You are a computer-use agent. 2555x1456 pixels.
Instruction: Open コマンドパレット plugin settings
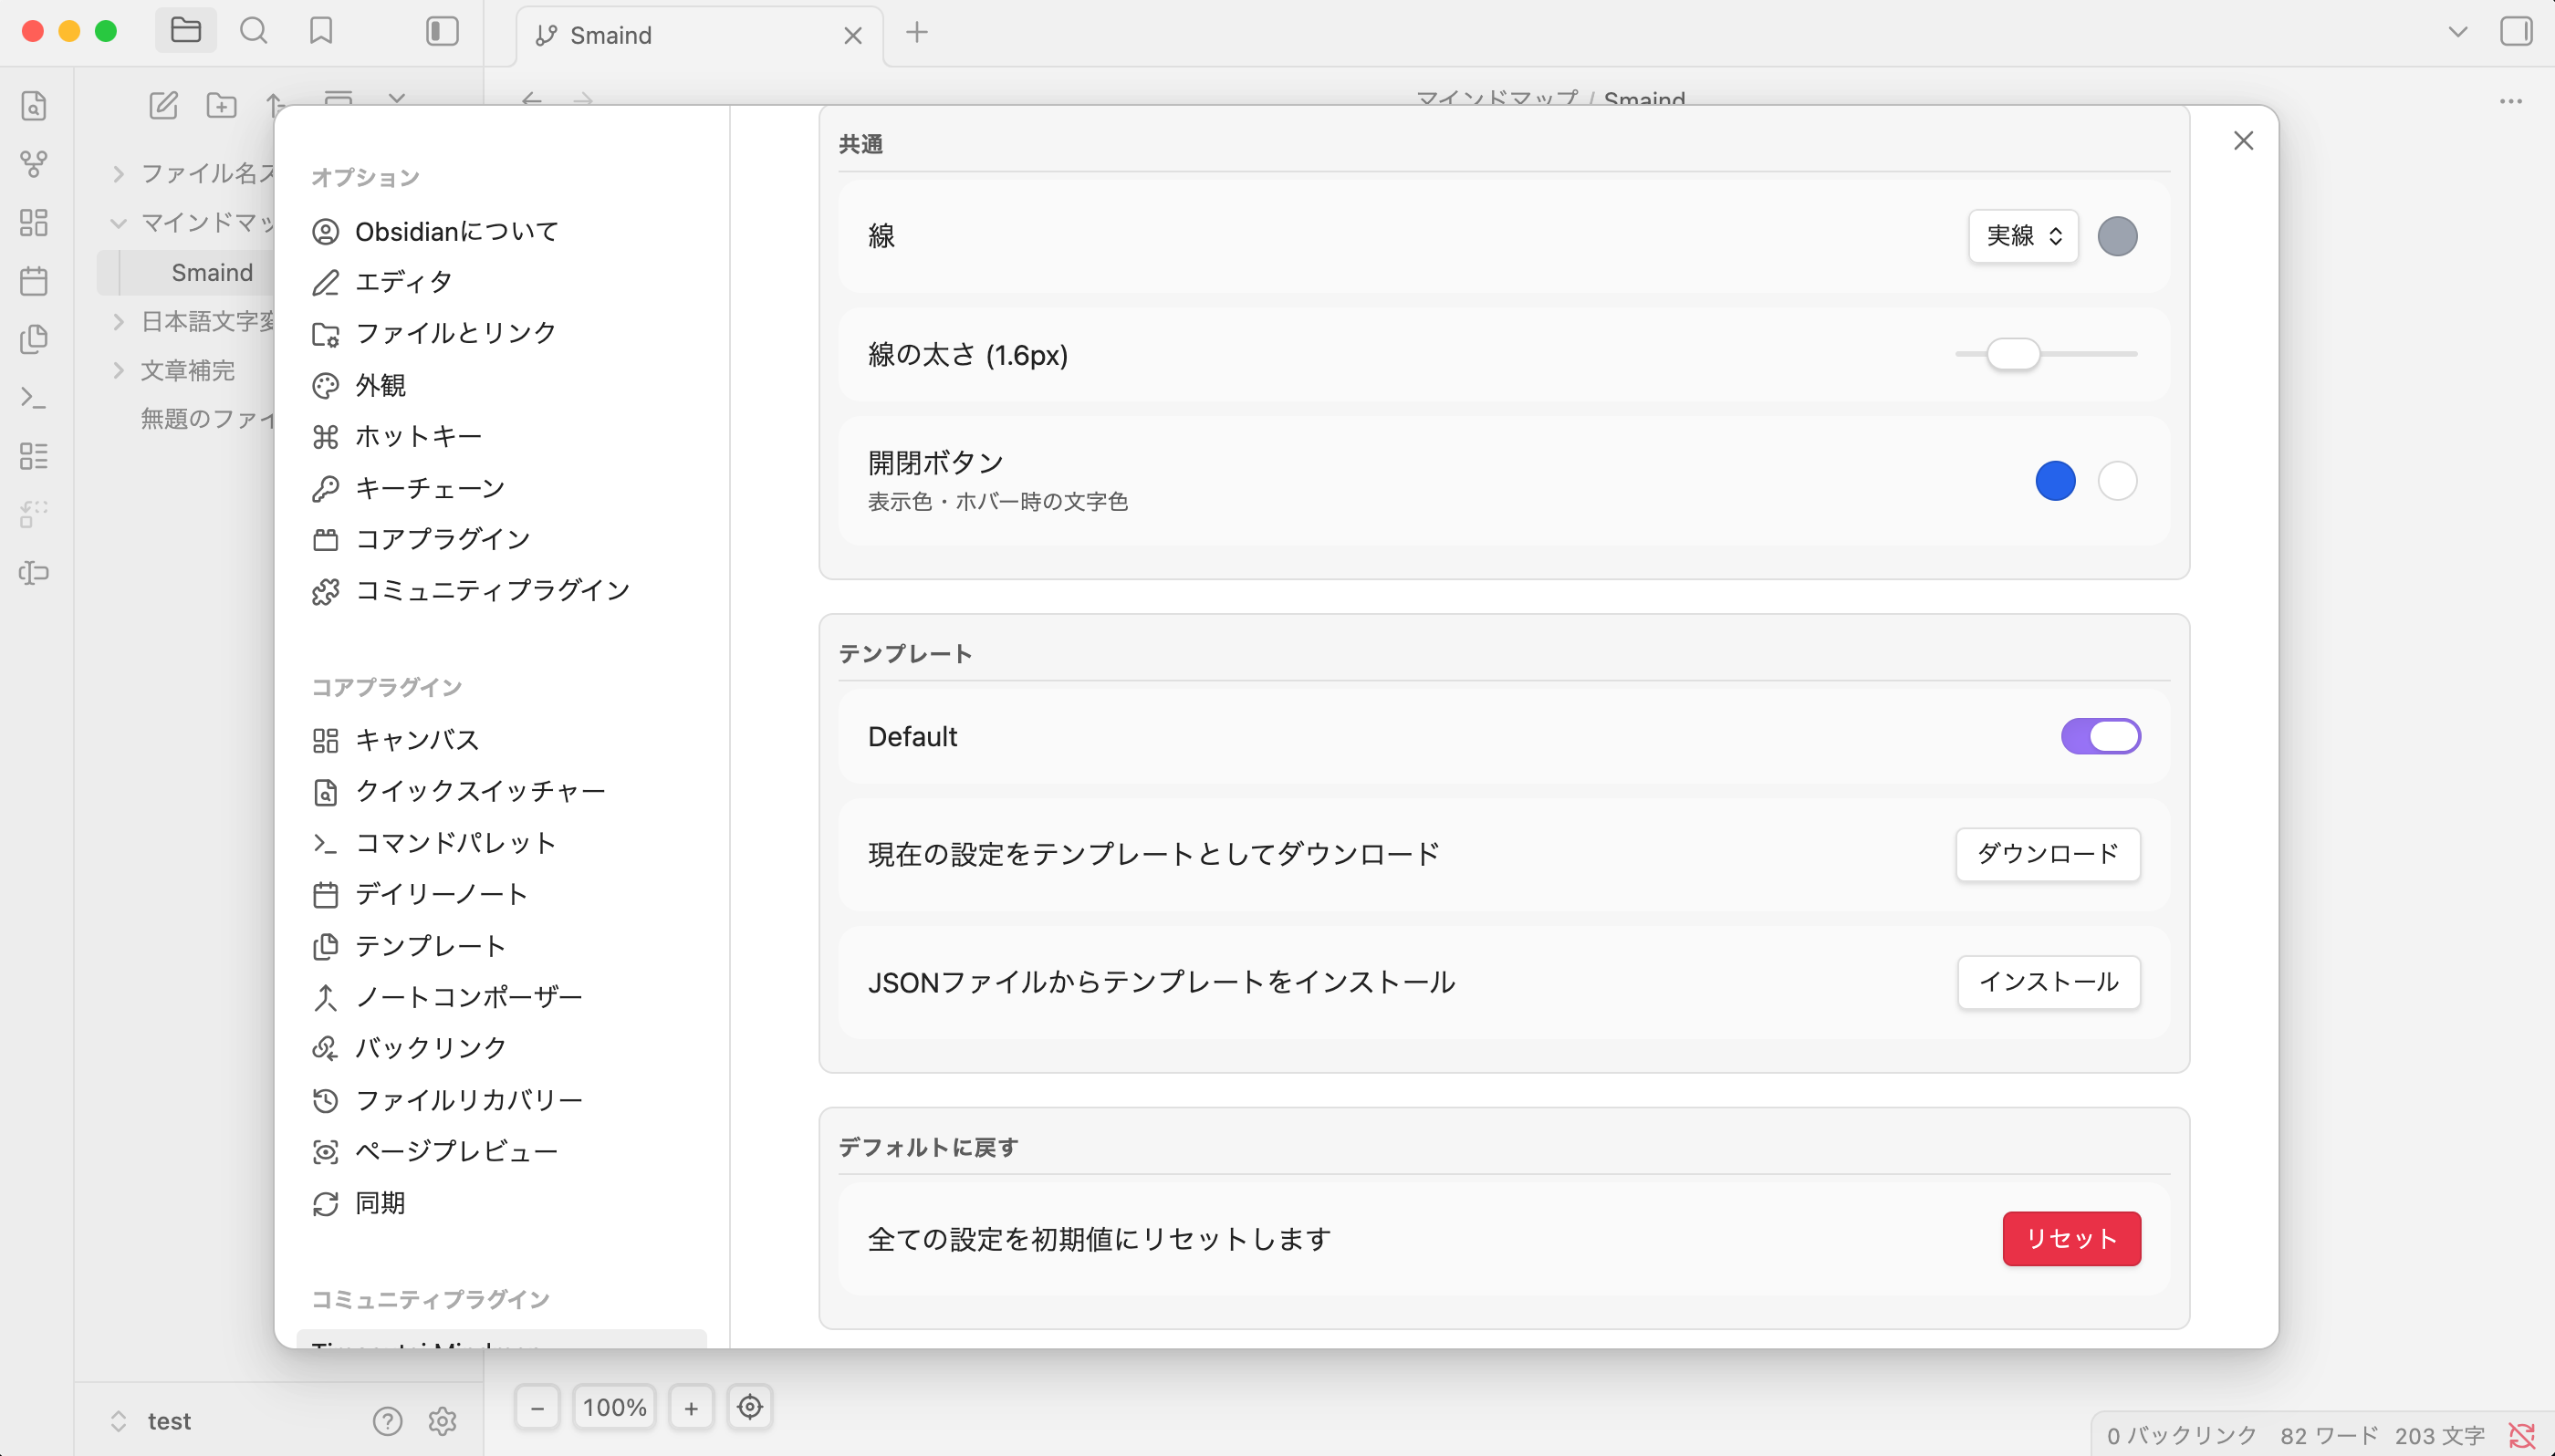click(500, 843)
